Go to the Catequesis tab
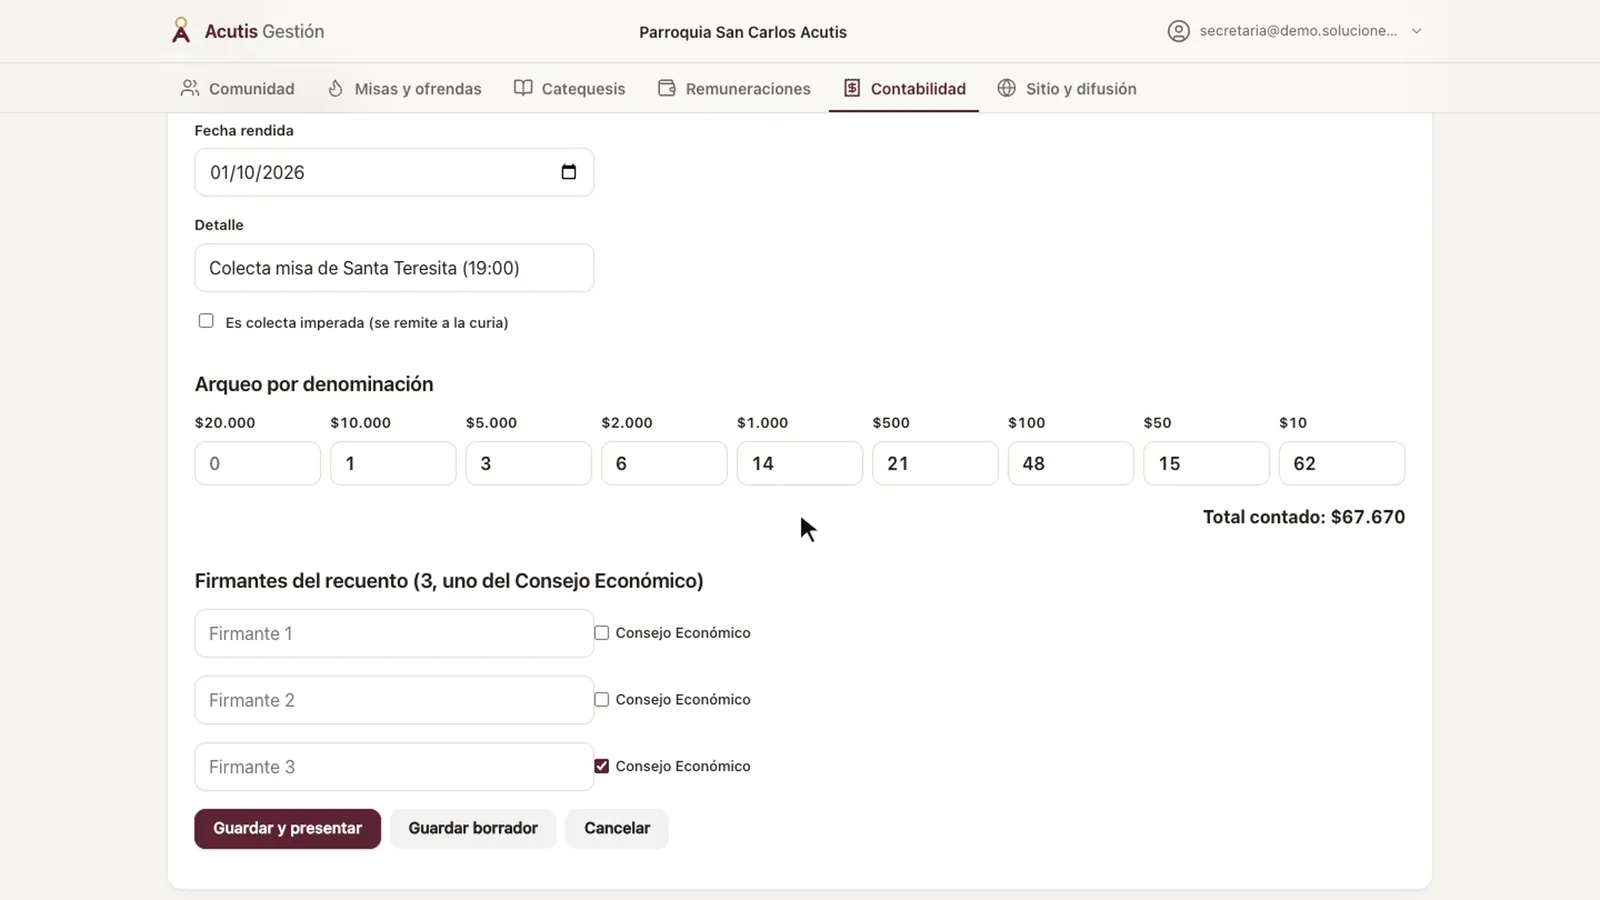Viewport: 1600px width, 900px height. point(570,88)
